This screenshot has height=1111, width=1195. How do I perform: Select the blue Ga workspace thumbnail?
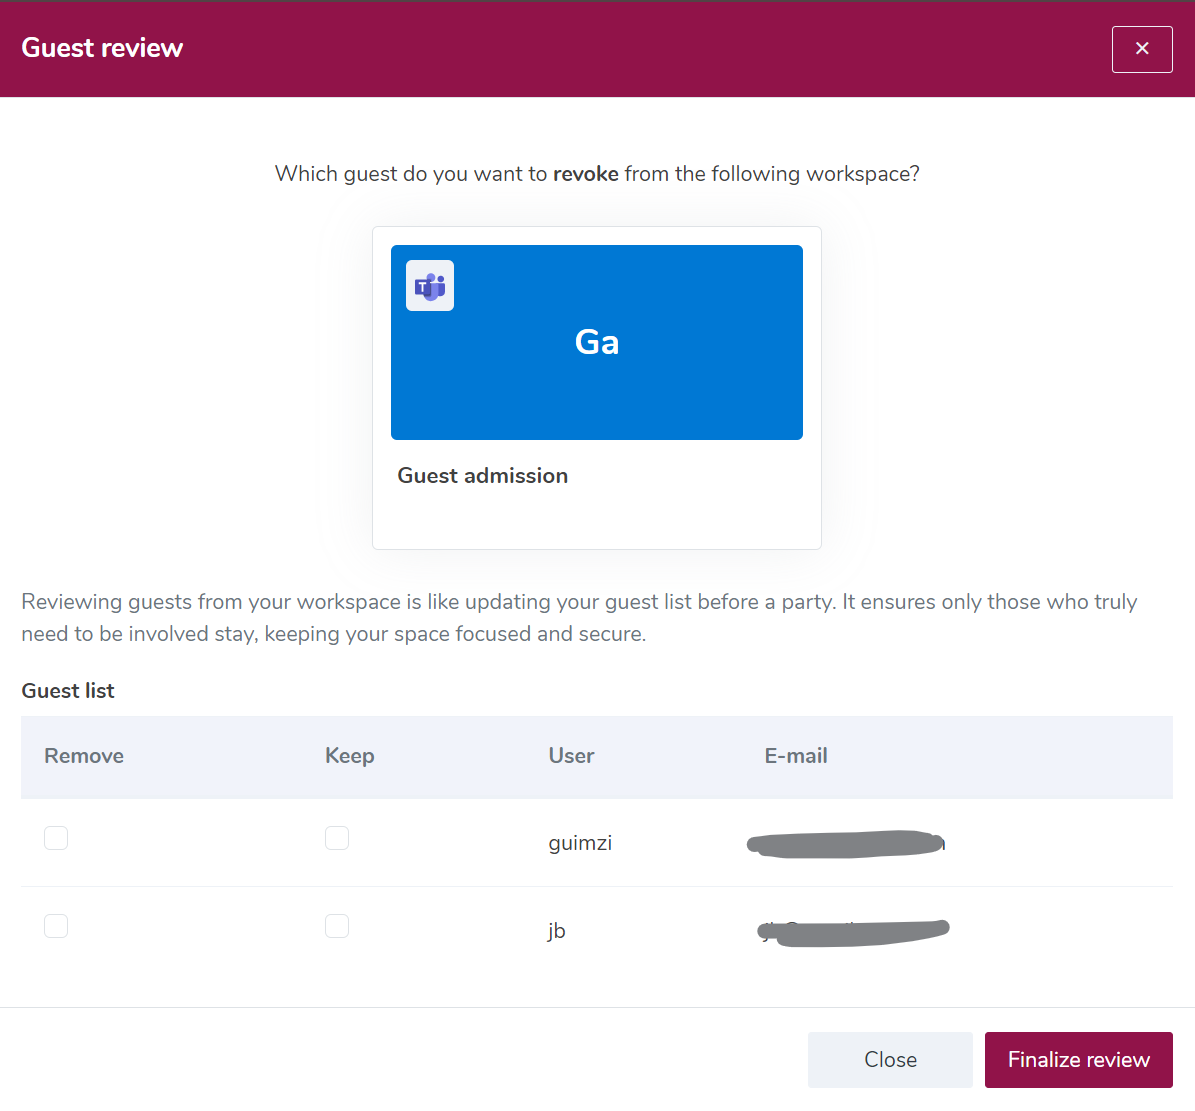[597, 342]
